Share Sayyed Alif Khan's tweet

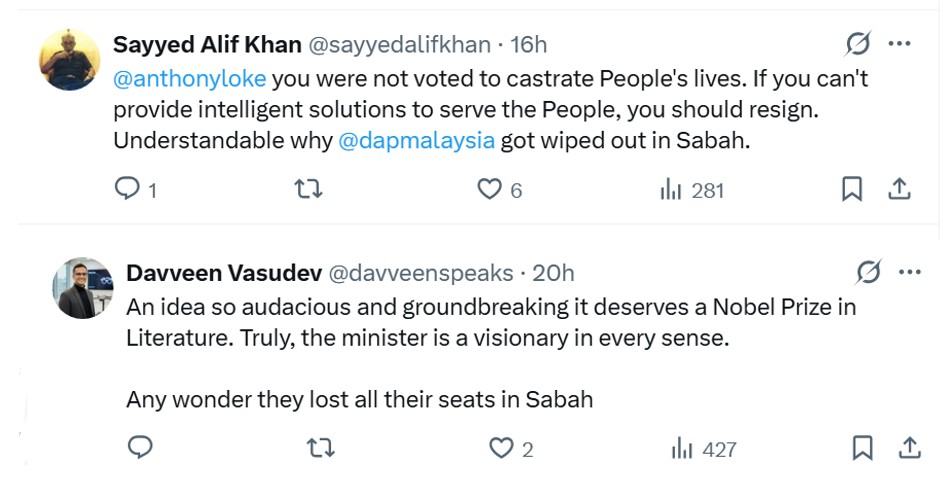[x=899, y=189]
